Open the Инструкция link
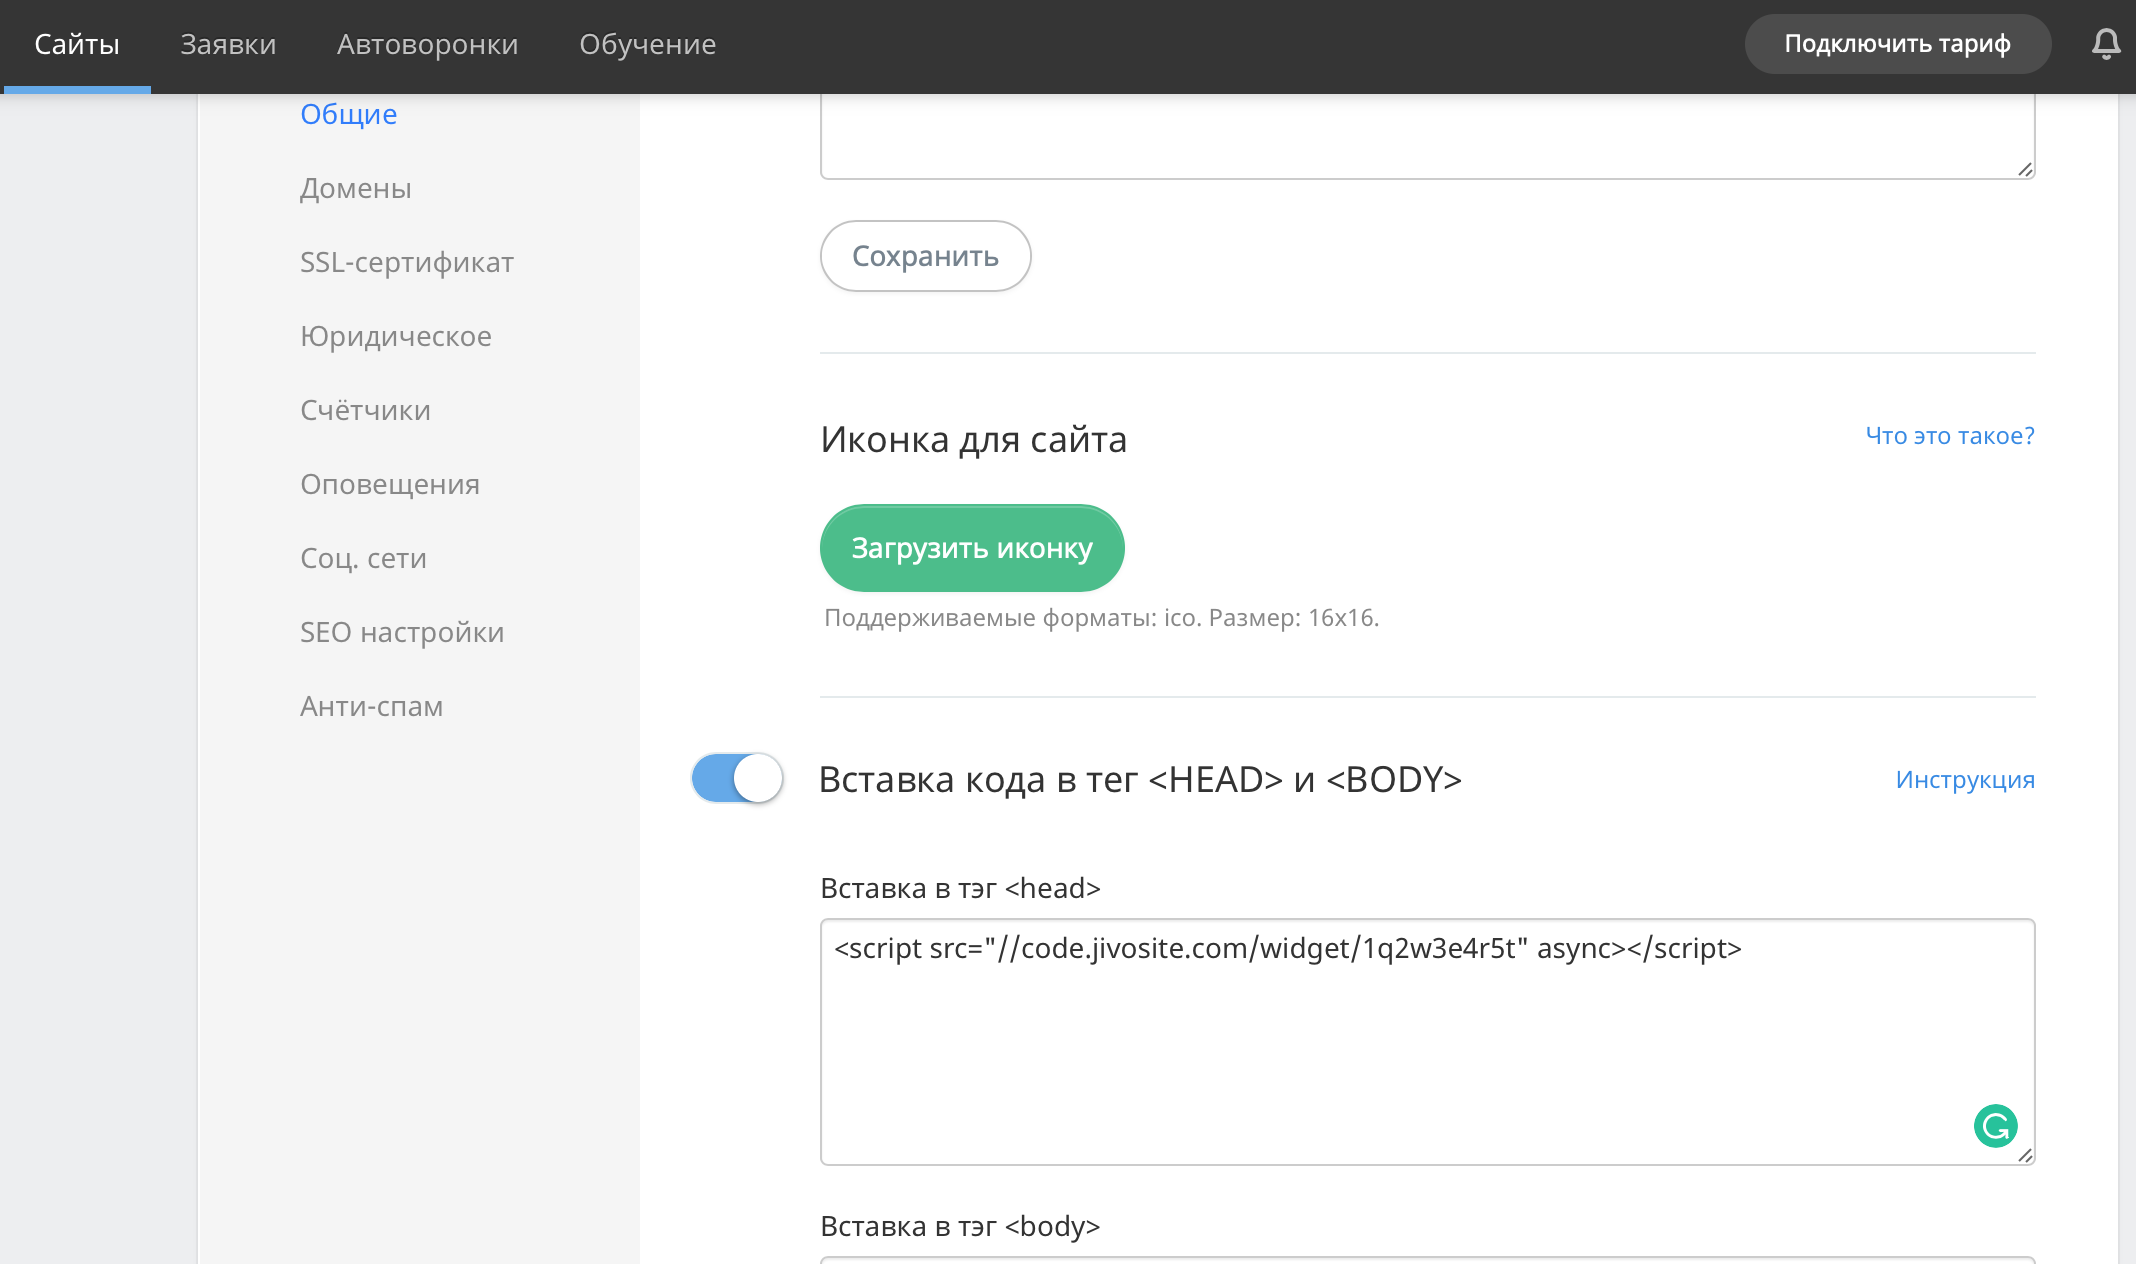 1964,780
